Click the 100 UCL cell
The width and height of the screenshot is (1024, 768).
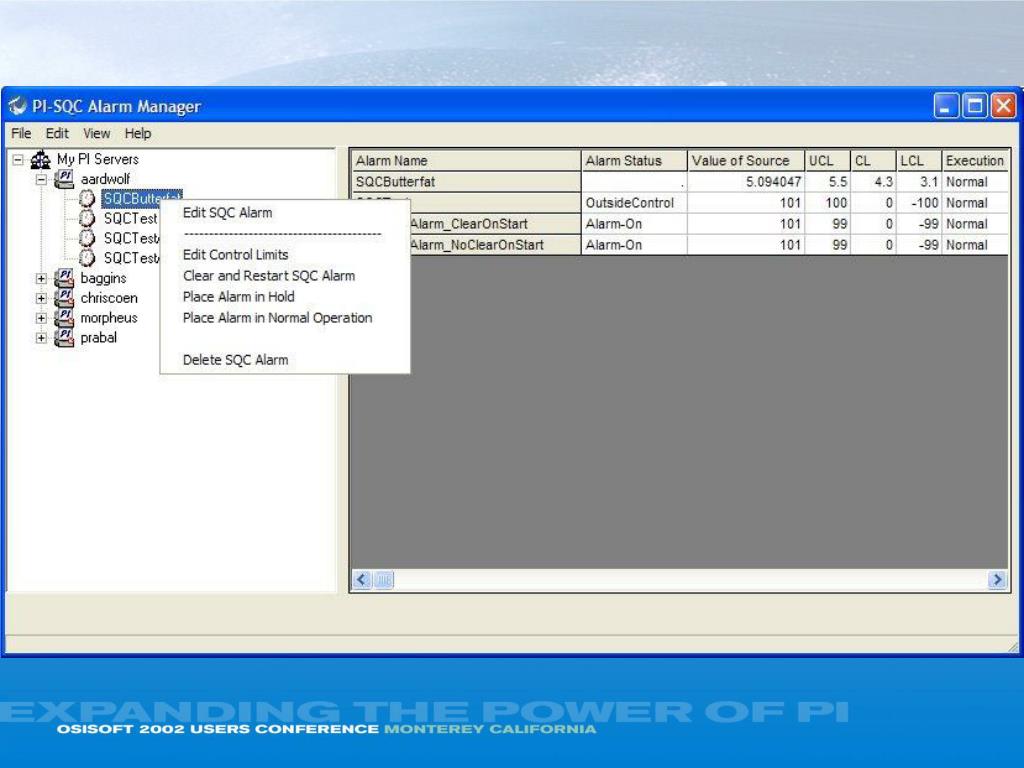point(827,202)
